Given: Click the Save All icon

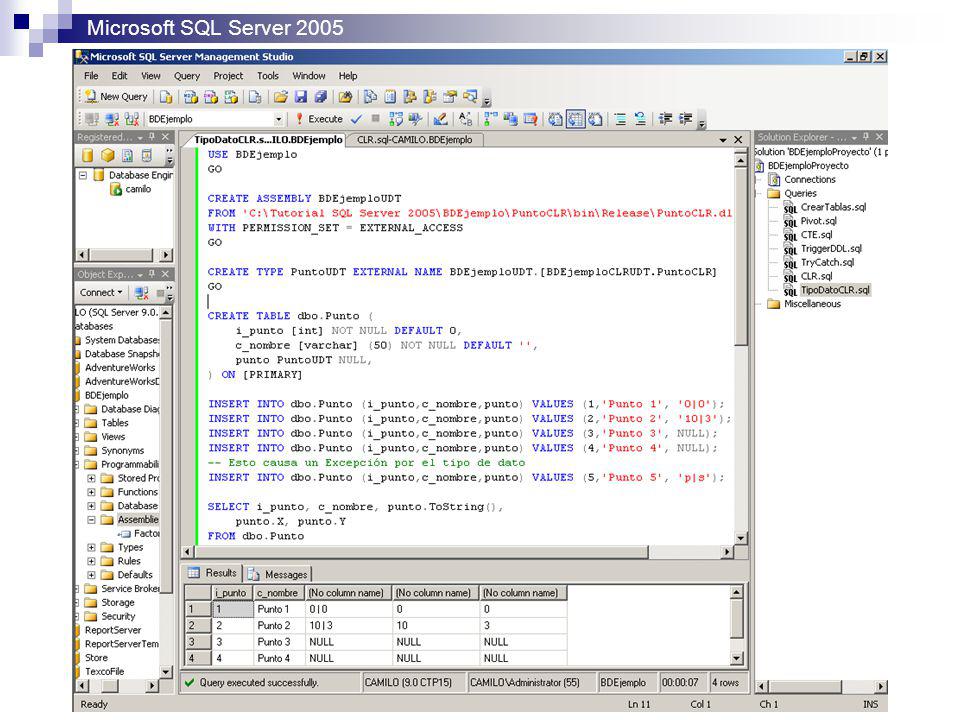Looking at the screenshot, I should [x=320, y=97].
